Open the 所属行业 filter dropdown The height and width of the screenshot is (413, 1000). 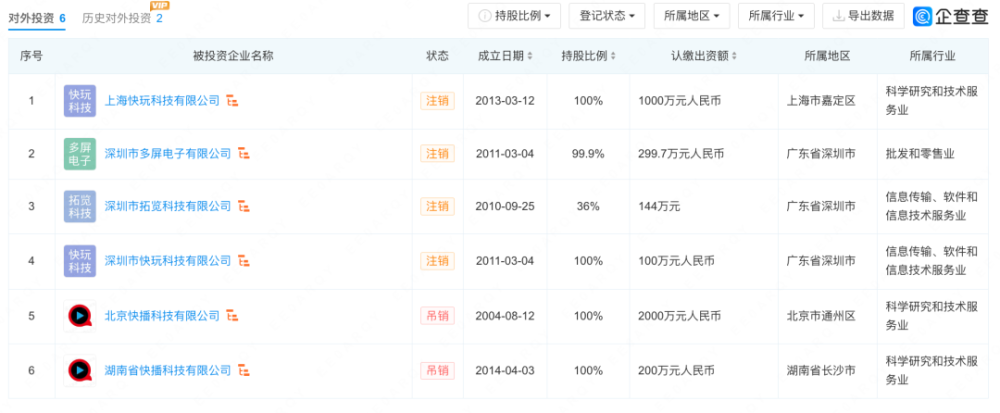[776, 16]
